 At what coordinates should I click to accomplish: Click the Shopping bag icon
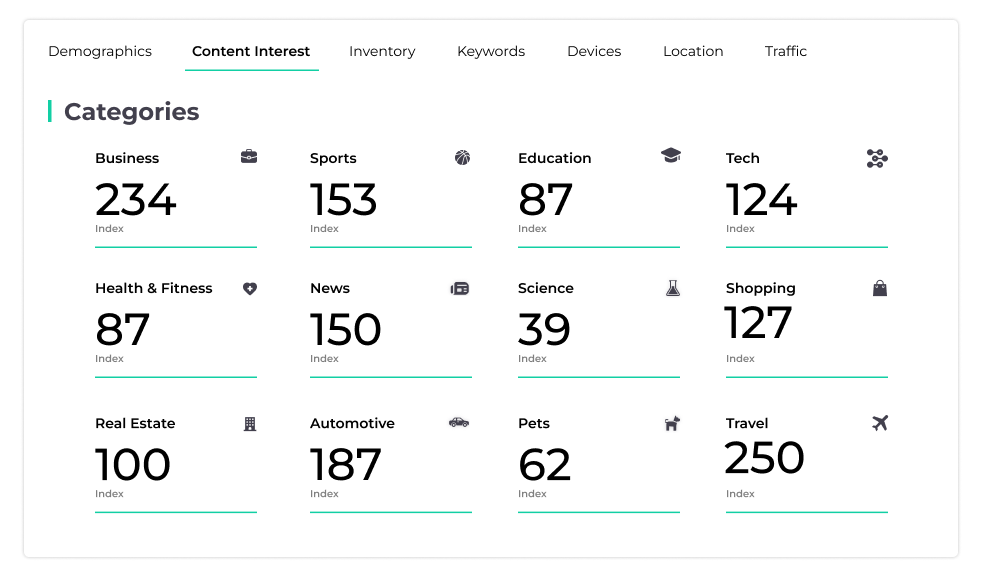[x=880, y=288]
